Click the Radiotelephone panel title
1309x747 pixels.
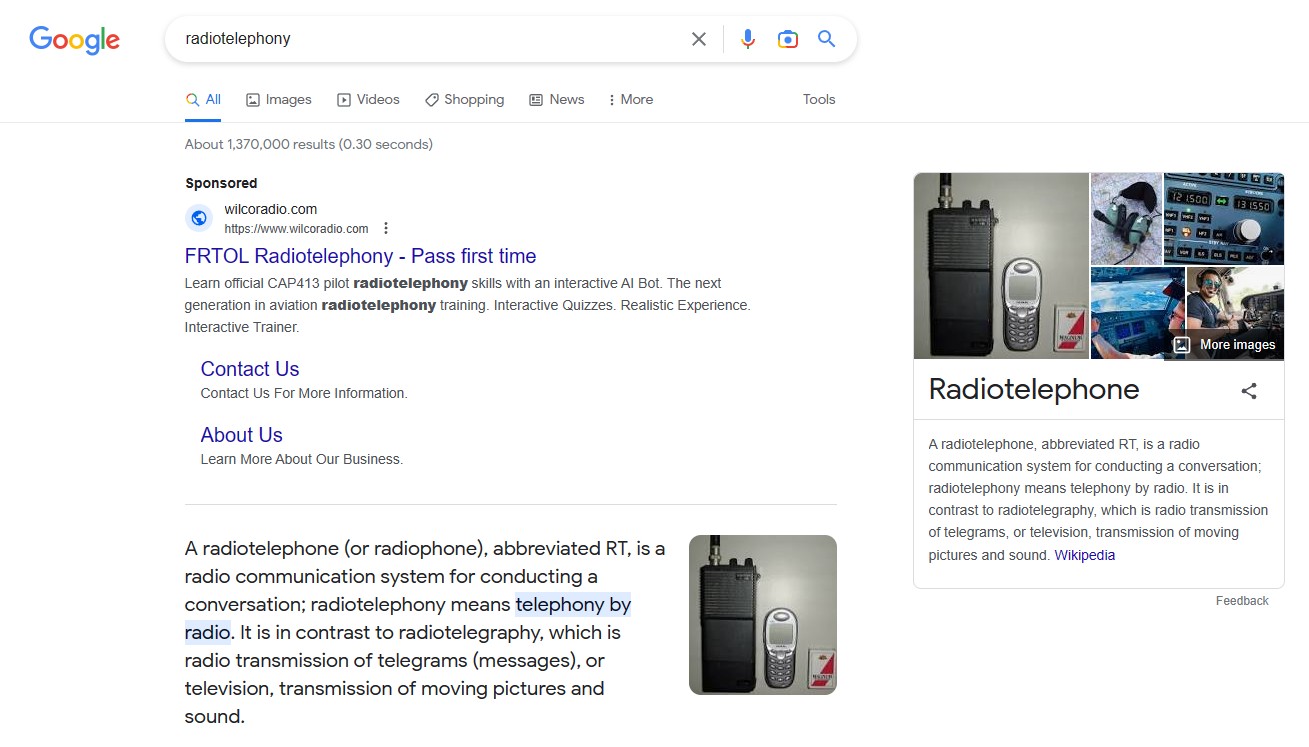[x=1034, y=389]
